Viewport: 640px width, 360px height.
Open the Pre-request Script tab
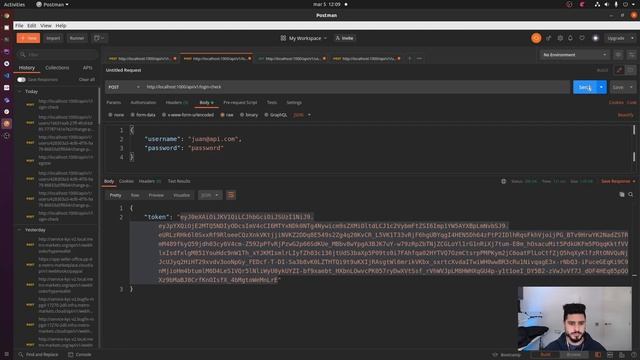[240, 102]
